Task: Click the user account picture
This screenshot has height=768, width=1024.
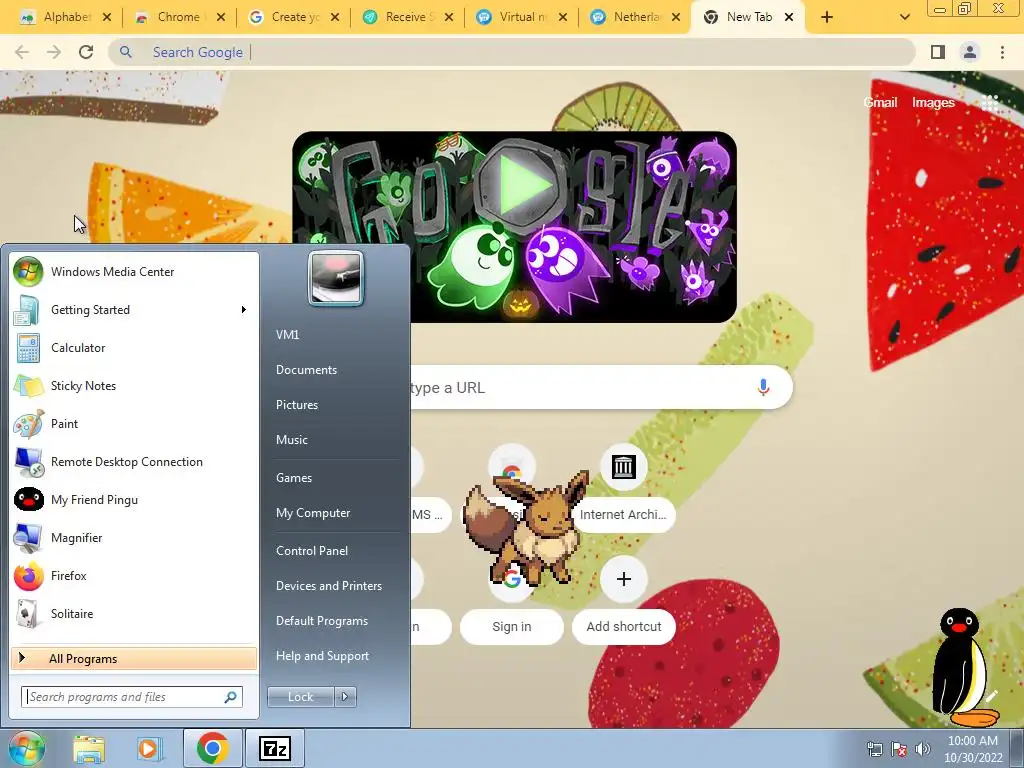Action: pos(336,279)
